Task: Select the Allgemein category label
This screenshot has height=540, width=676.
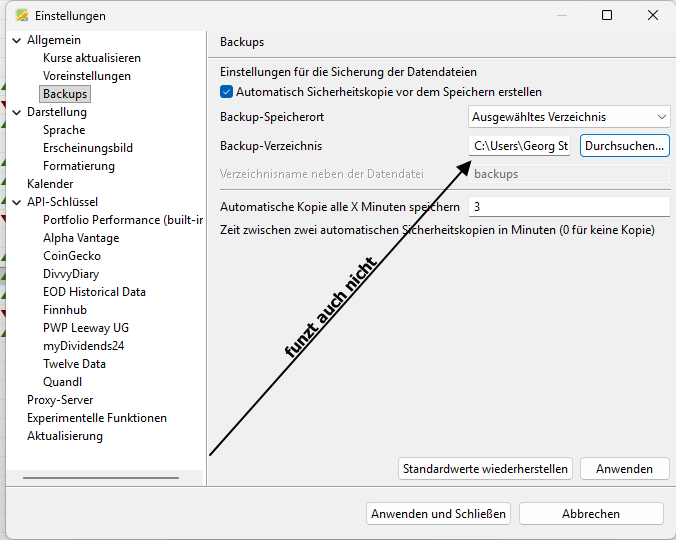Action: click(x=54, y=40)
